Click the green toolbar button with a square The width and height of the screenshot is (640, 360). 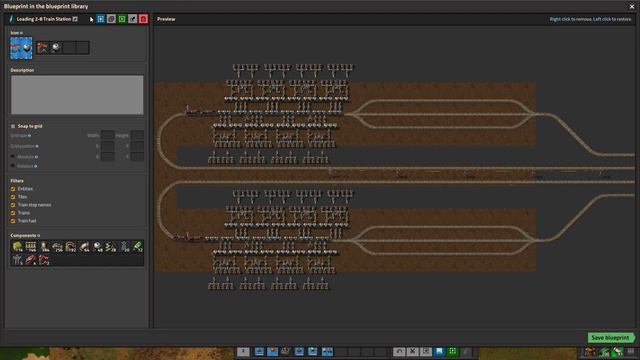coord(122,19)
